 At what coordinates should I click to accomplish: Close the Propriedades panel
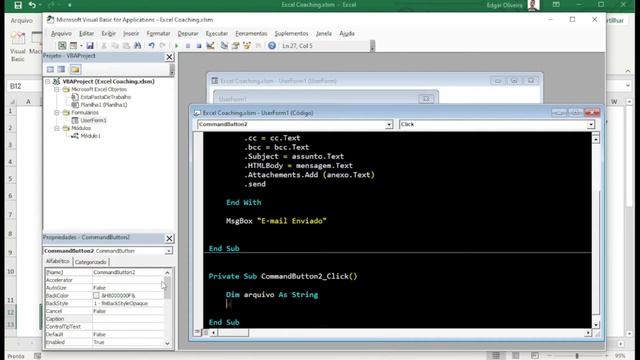(x=169, y=238)
